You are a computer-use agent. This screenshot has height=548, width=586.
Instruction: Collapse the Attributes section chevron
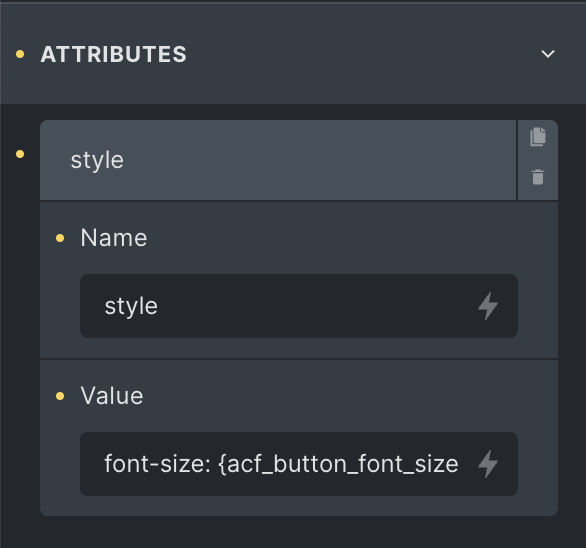pos(548,54)
